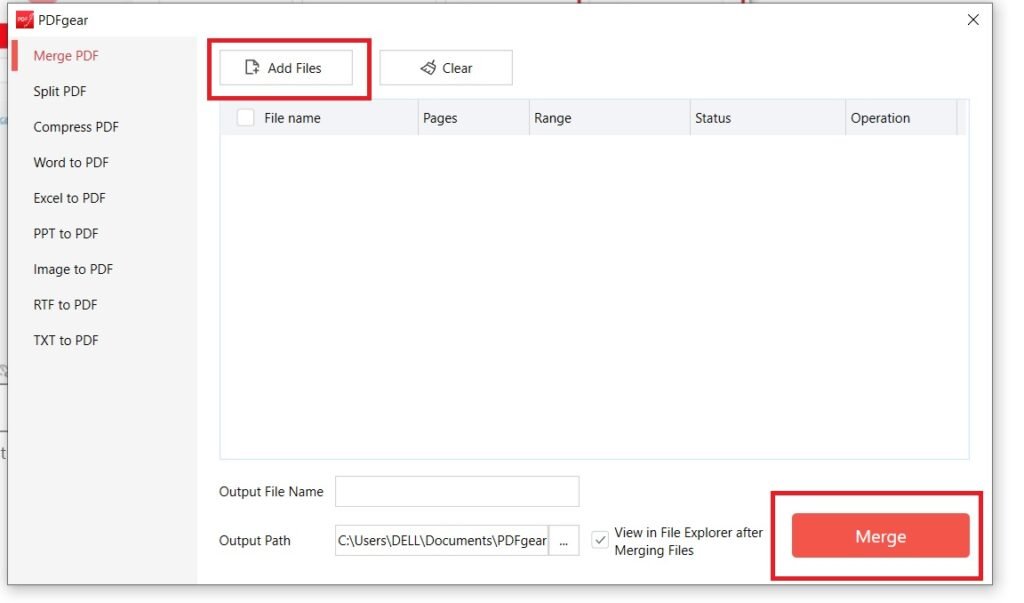Enable the File name header checkbox
The image size is (1024, 603).
(245, 117)
